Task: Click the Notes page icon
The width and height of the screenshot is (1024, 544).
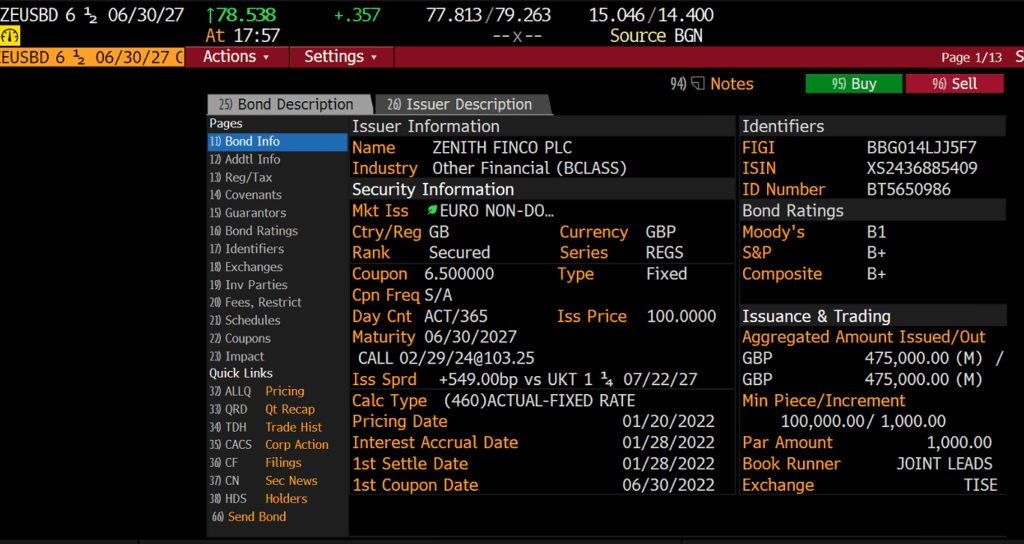Action: (698, 84)
